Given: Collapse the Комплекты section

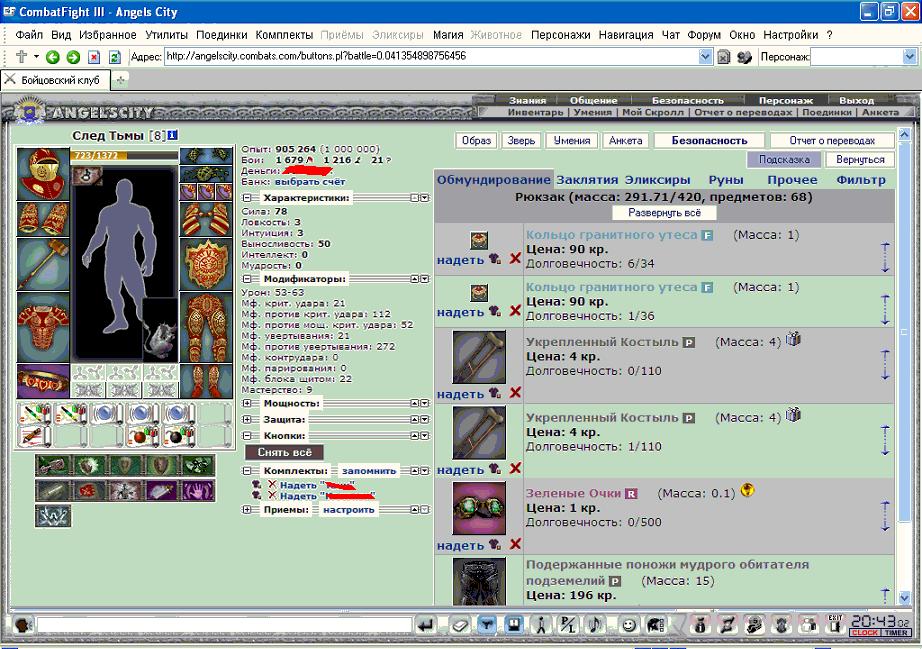Looking at the screenshot, I should tap(248, 471).
